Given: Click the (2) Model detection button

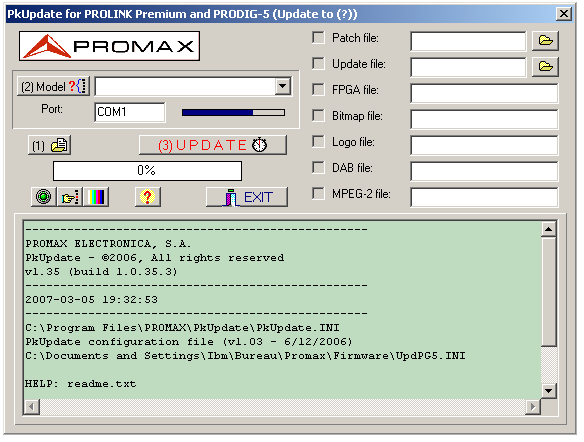Looking at the screenshot, I should coord(53,87).
